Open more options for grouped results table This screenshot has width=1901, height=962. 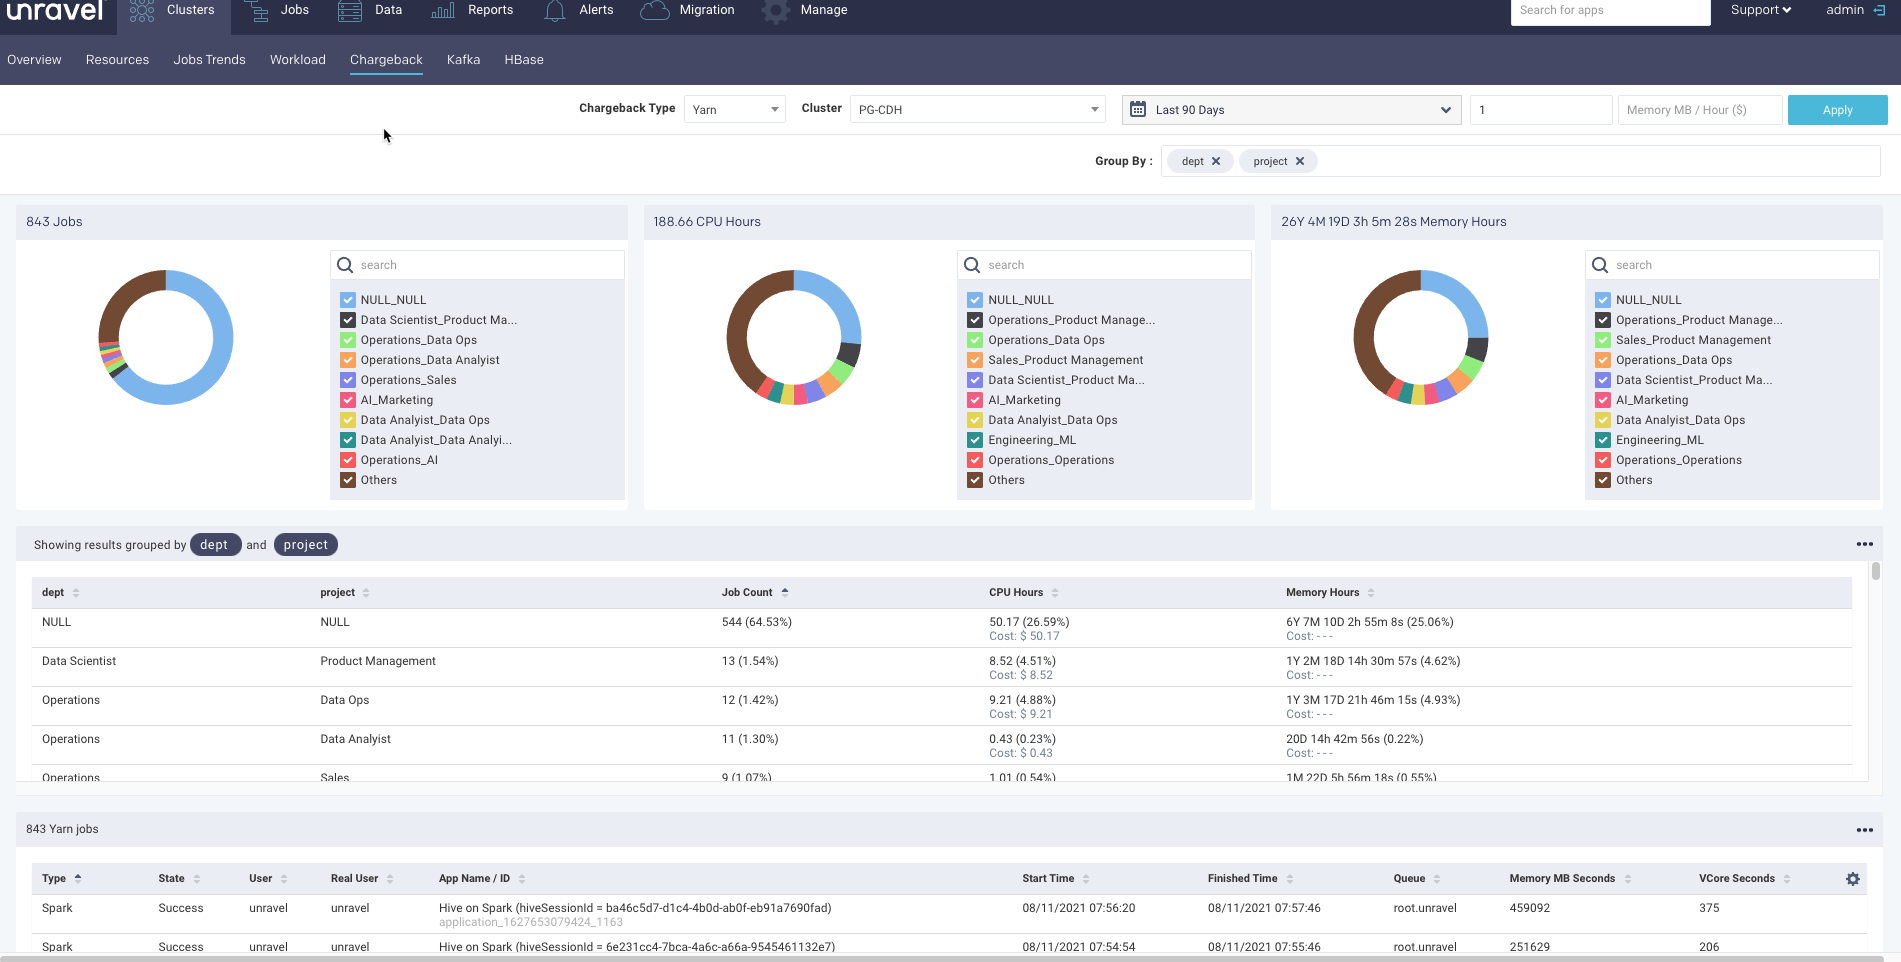coord(1865,544)
